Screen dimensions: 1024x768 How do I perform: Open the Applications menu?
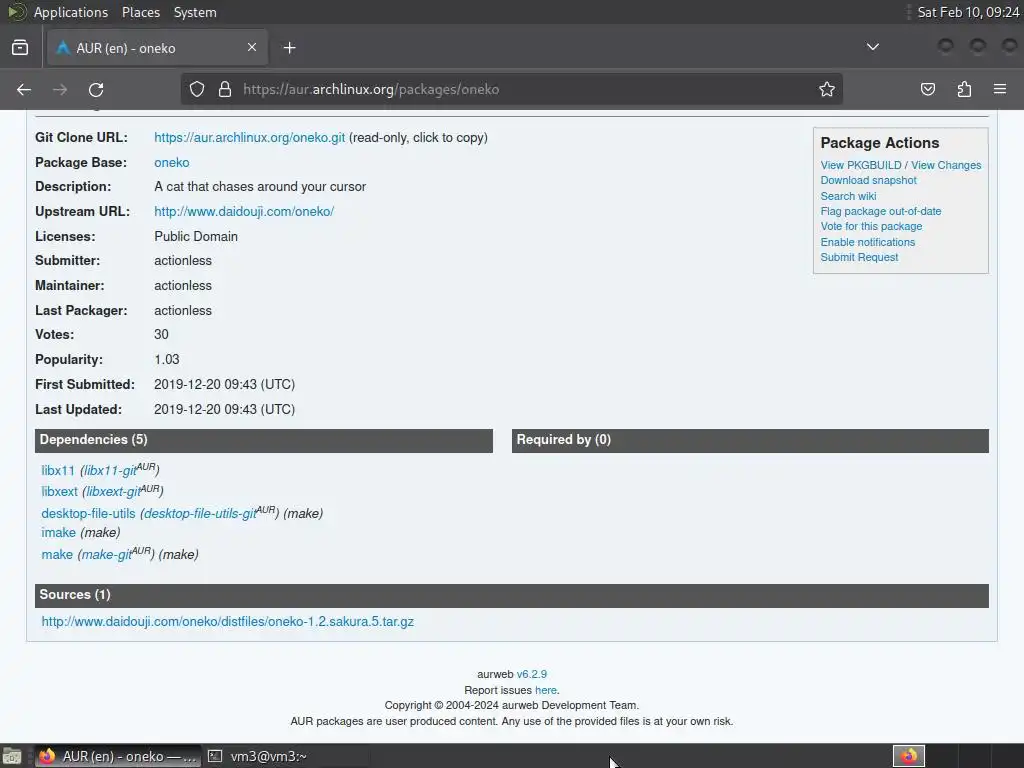pos(71,12)
